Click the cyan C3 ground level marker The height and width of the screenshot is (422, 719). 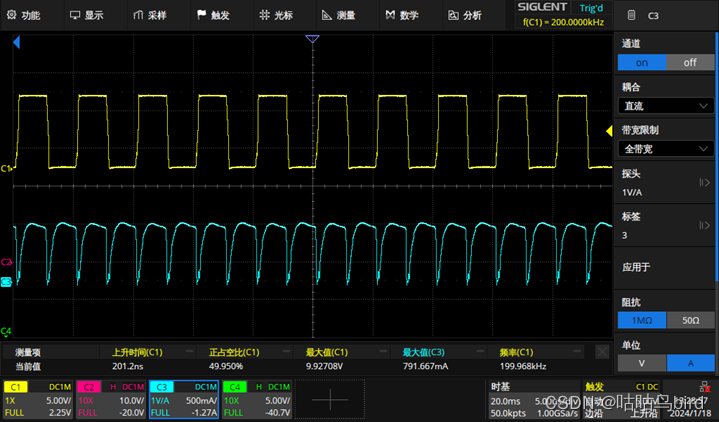click(6, 282)
